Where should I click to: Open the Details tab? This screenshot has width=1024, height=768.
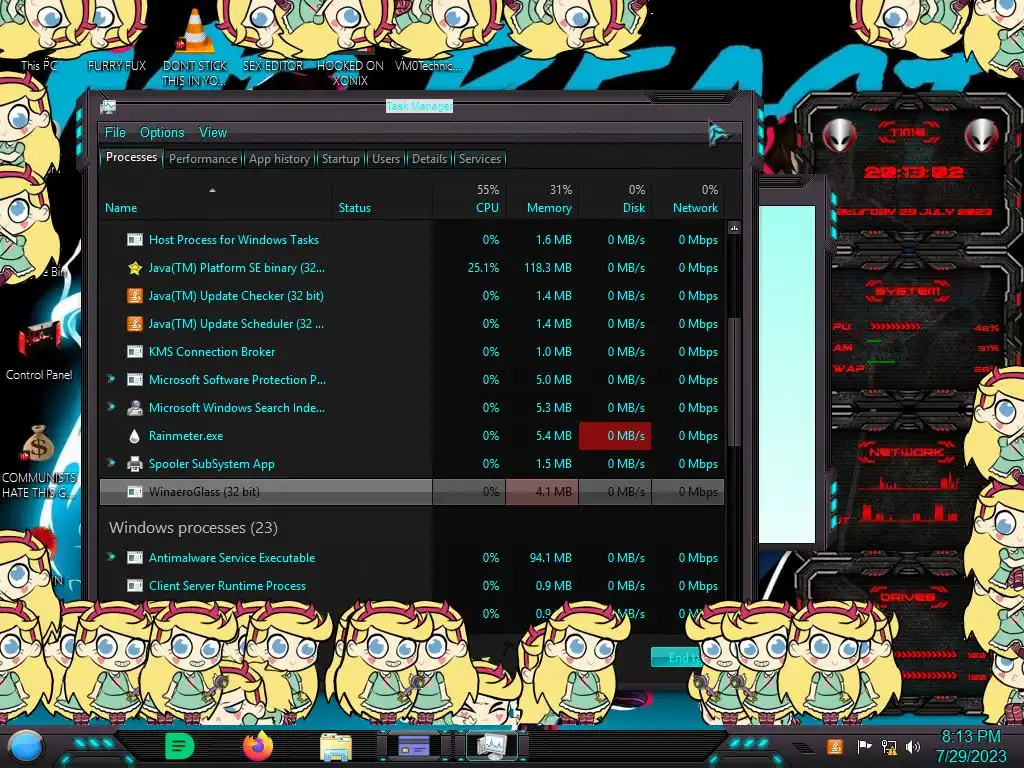[429, 159]
